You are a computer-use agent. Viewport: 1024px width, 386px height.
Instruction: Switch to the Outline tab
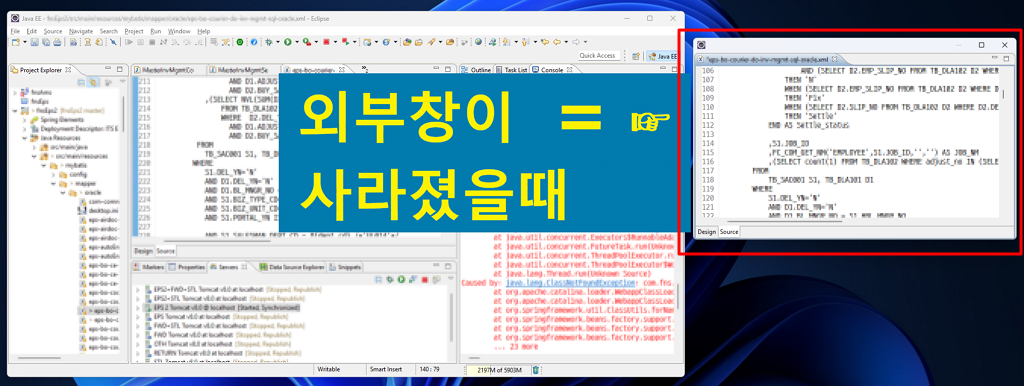pyautogui.click(x=477, y=69)
